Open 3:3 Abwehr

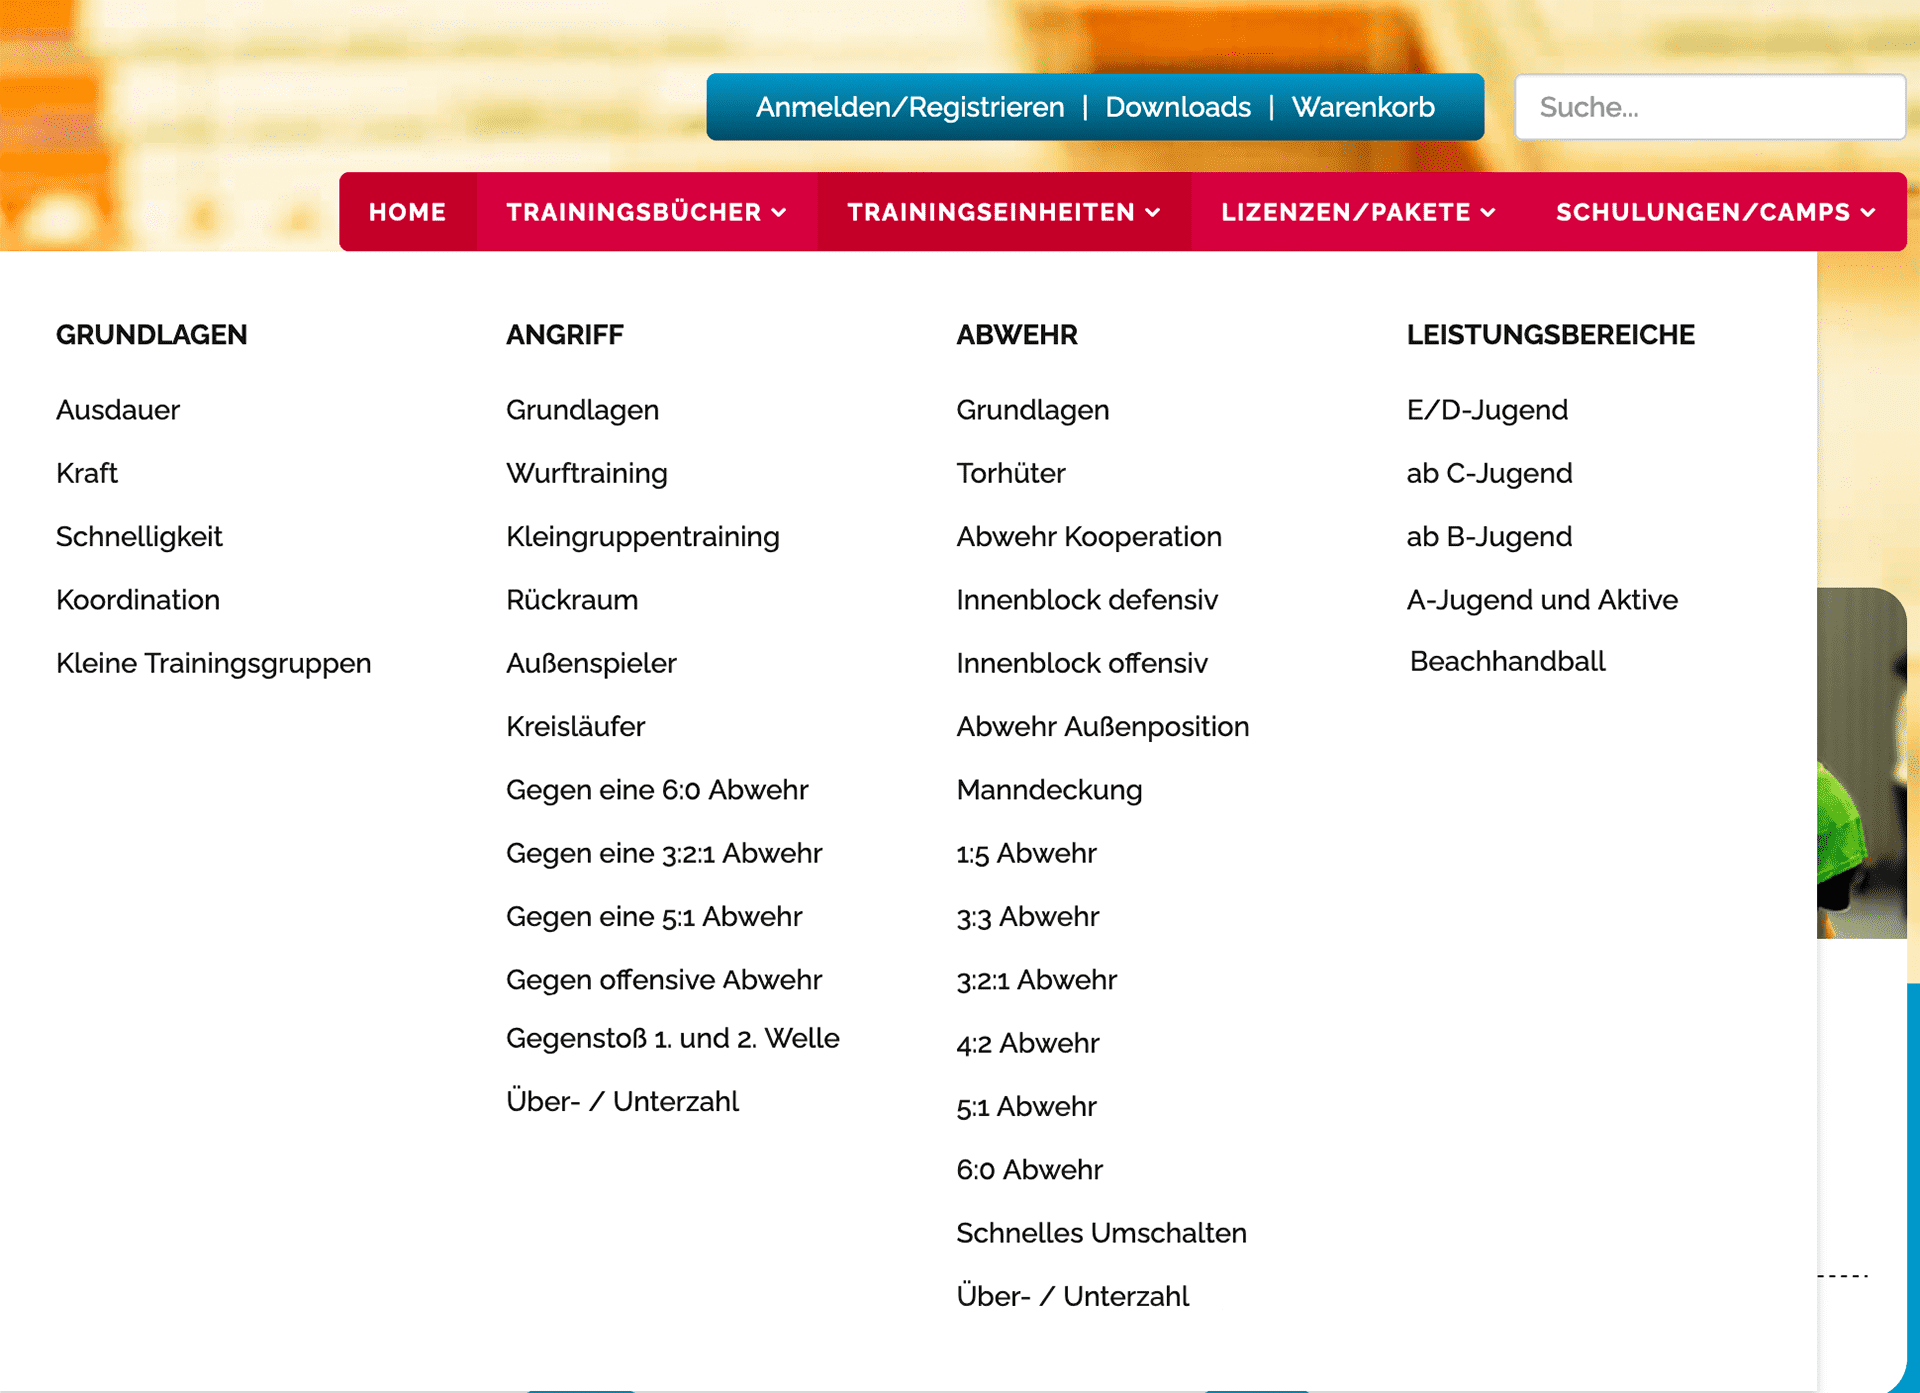tap(1028, 916)
